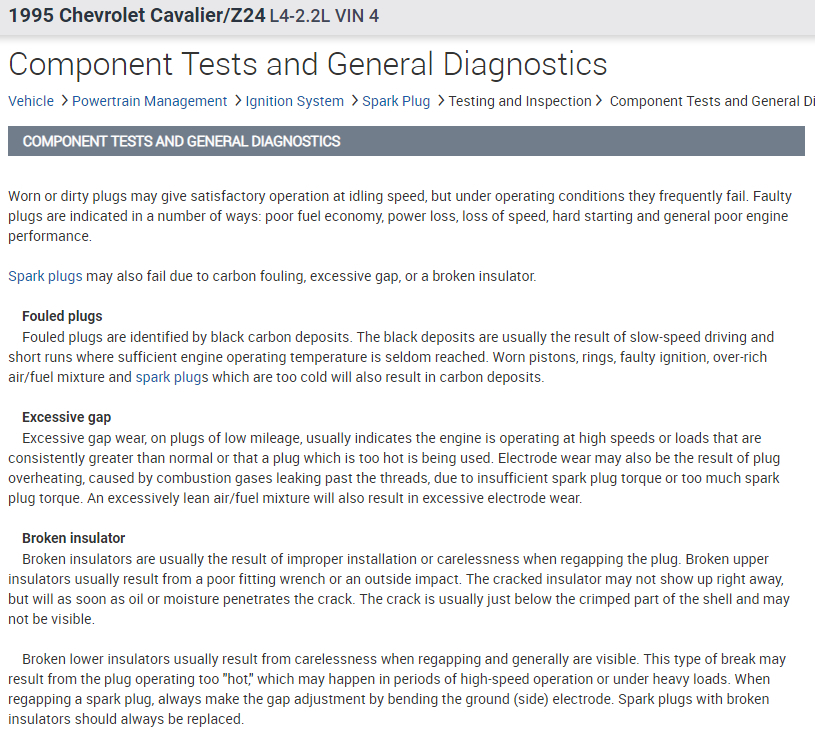815x748 pixels.
Task: Click the chevron following Powertrain Management
Action: click(237, 101)
